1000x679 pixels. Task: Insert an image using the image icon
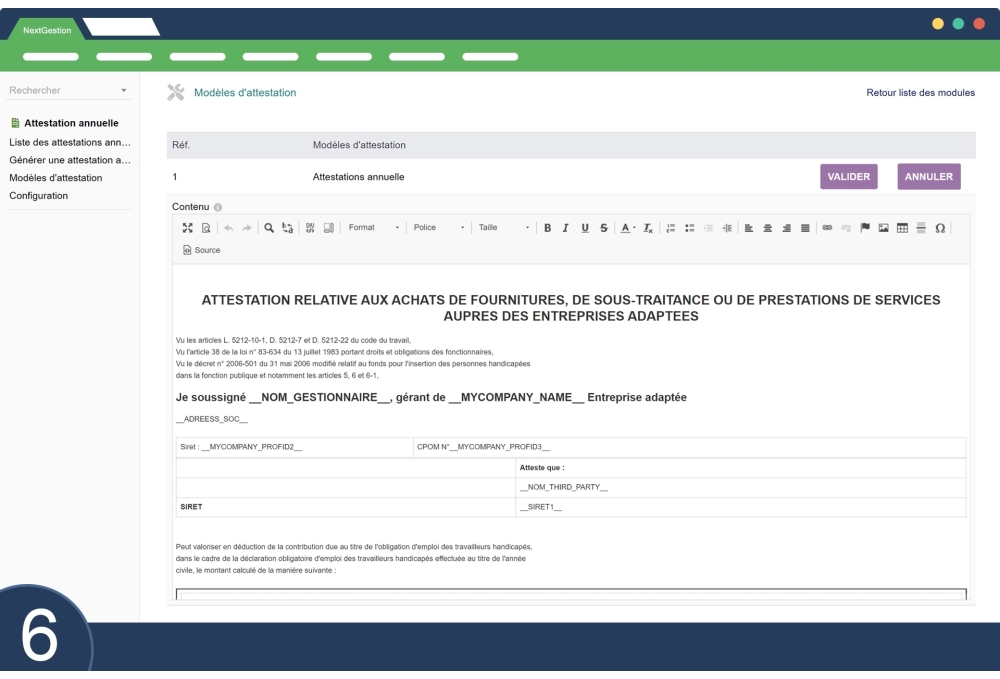pyautogui.click(x=884, y=228)
